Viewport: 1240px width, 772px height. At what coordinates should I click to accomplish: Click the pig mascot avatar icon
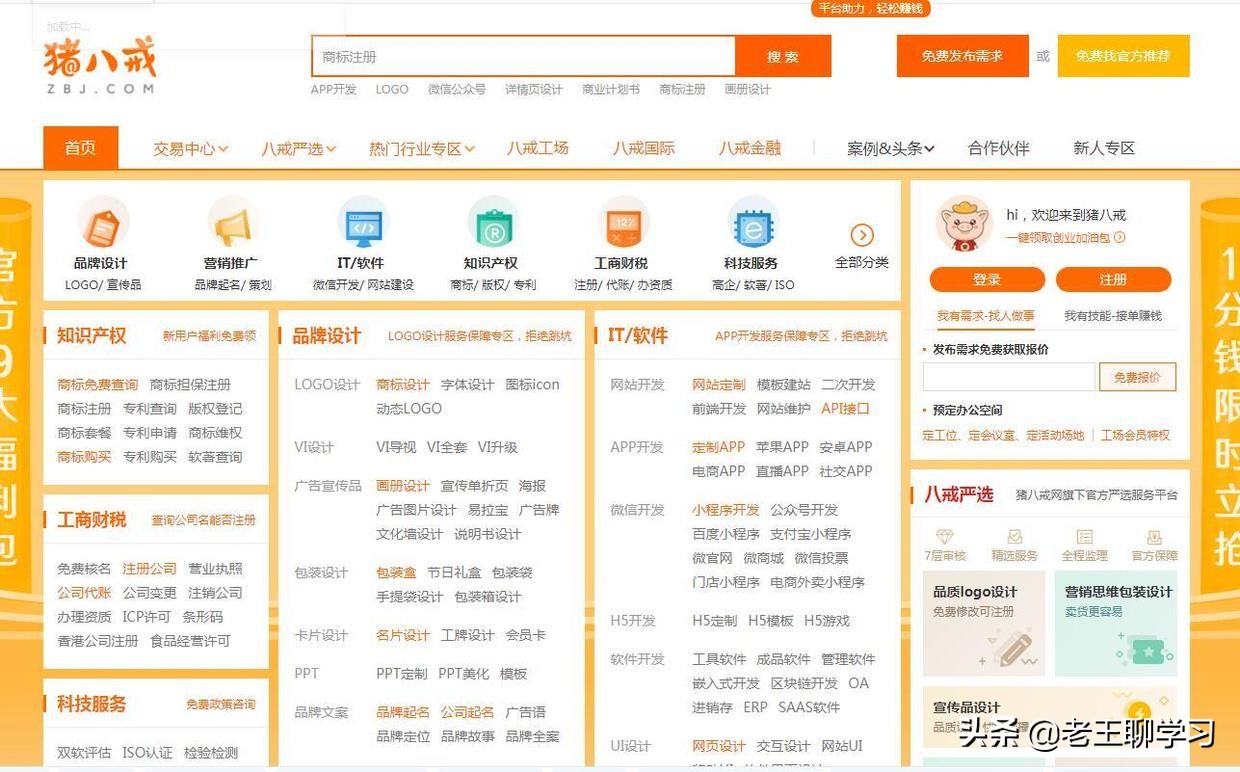point(962,224)
